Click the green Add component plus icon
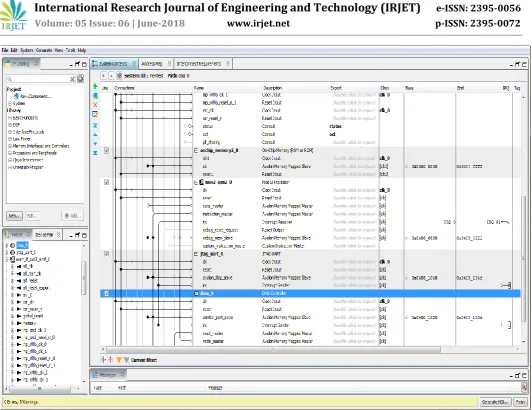This screenshot has width=532, height=410. click(95, 86)
